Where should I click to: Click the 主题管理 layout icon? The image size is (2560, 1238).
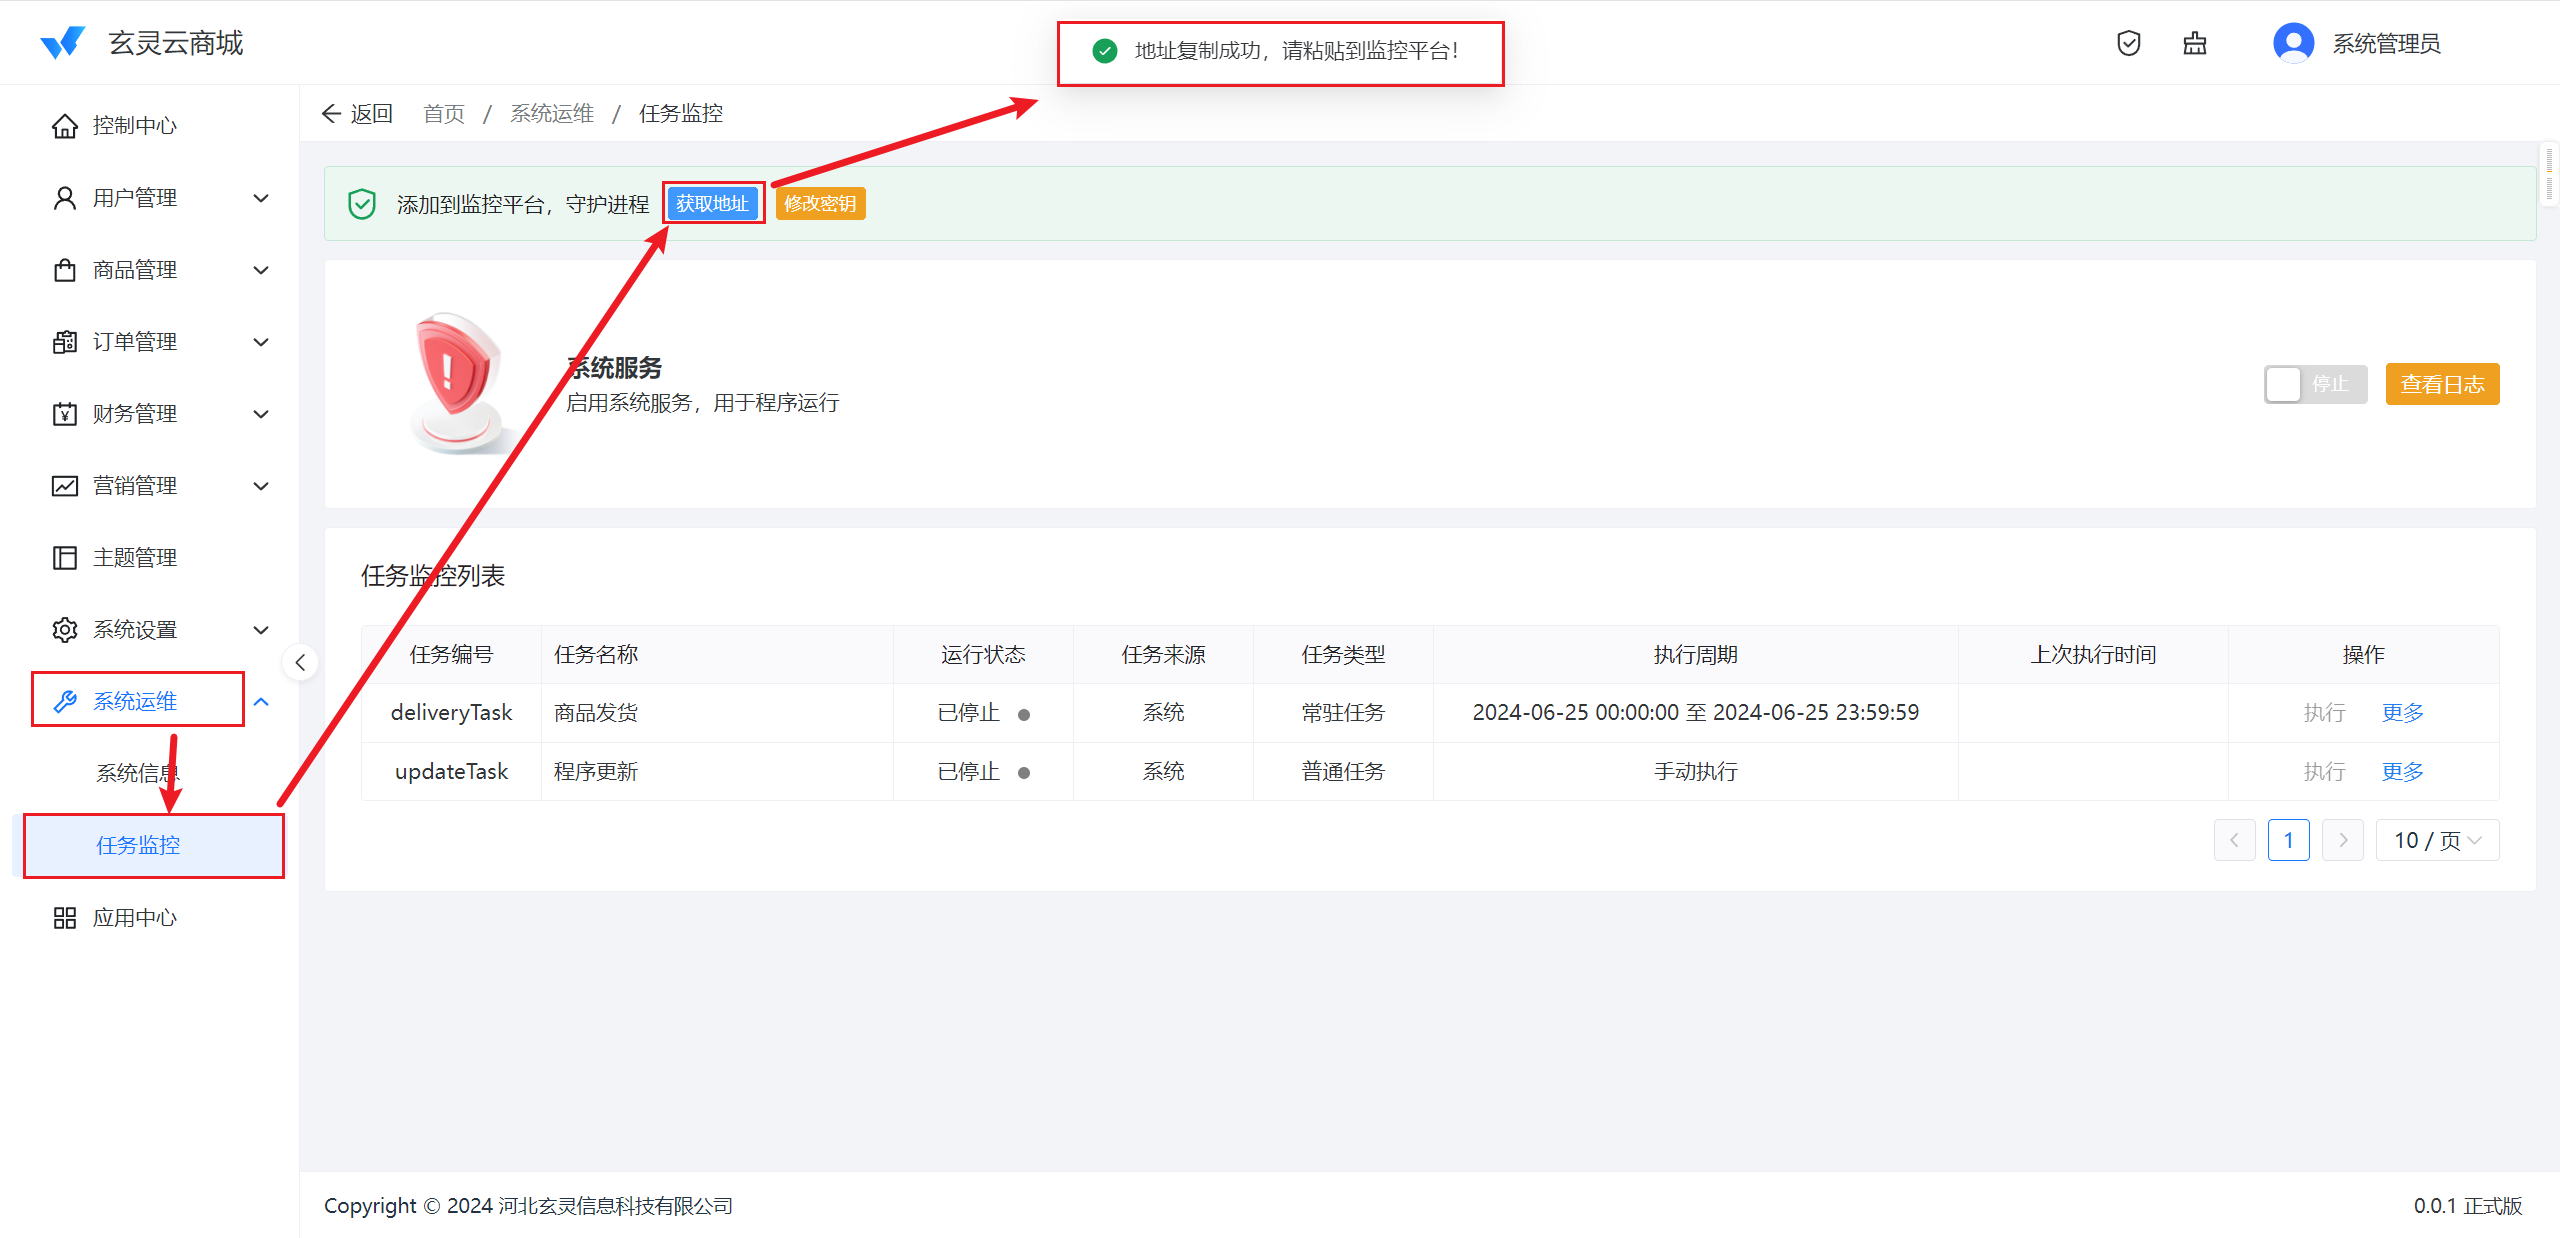click(65, 558)
